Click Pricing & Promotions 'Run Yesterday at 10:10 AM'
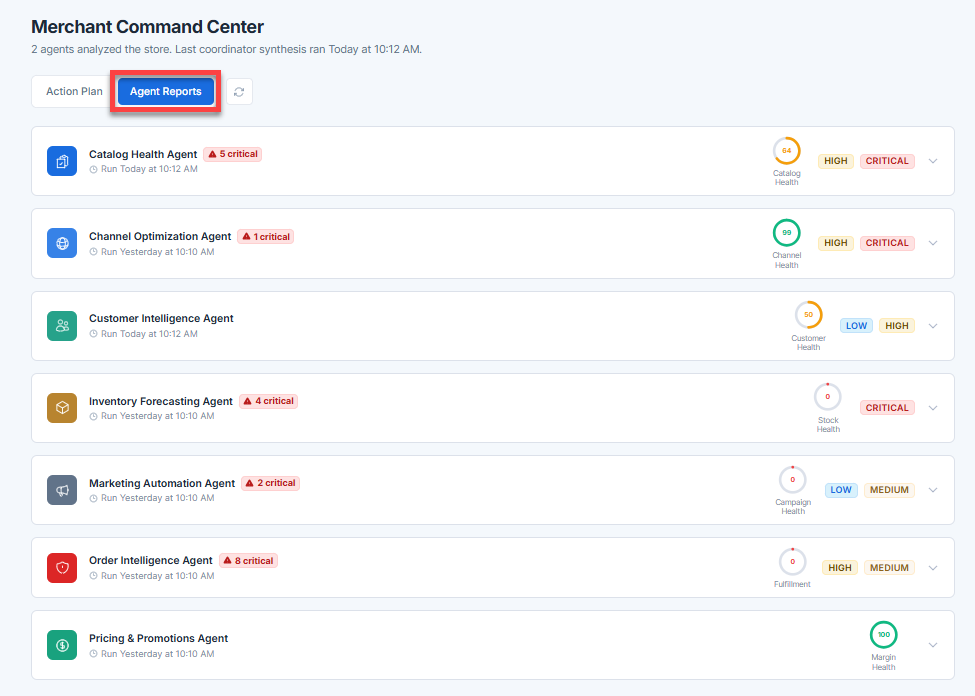 157,654
